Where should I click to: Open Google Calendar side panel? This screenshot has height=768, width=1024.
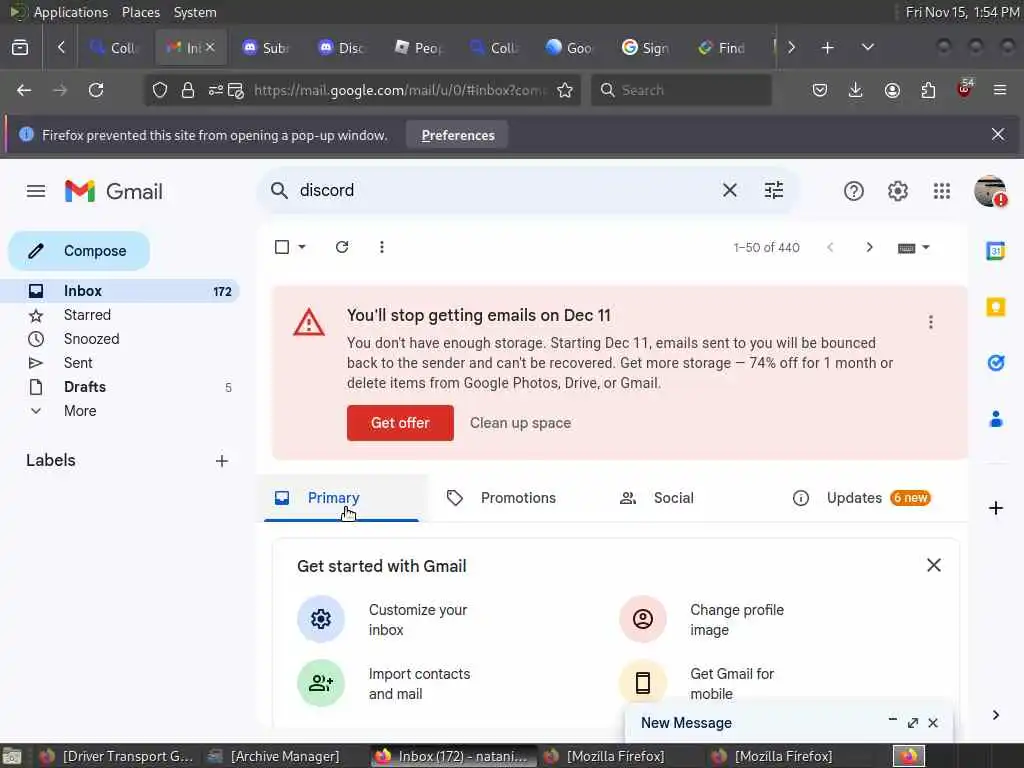tap(995, 251)
